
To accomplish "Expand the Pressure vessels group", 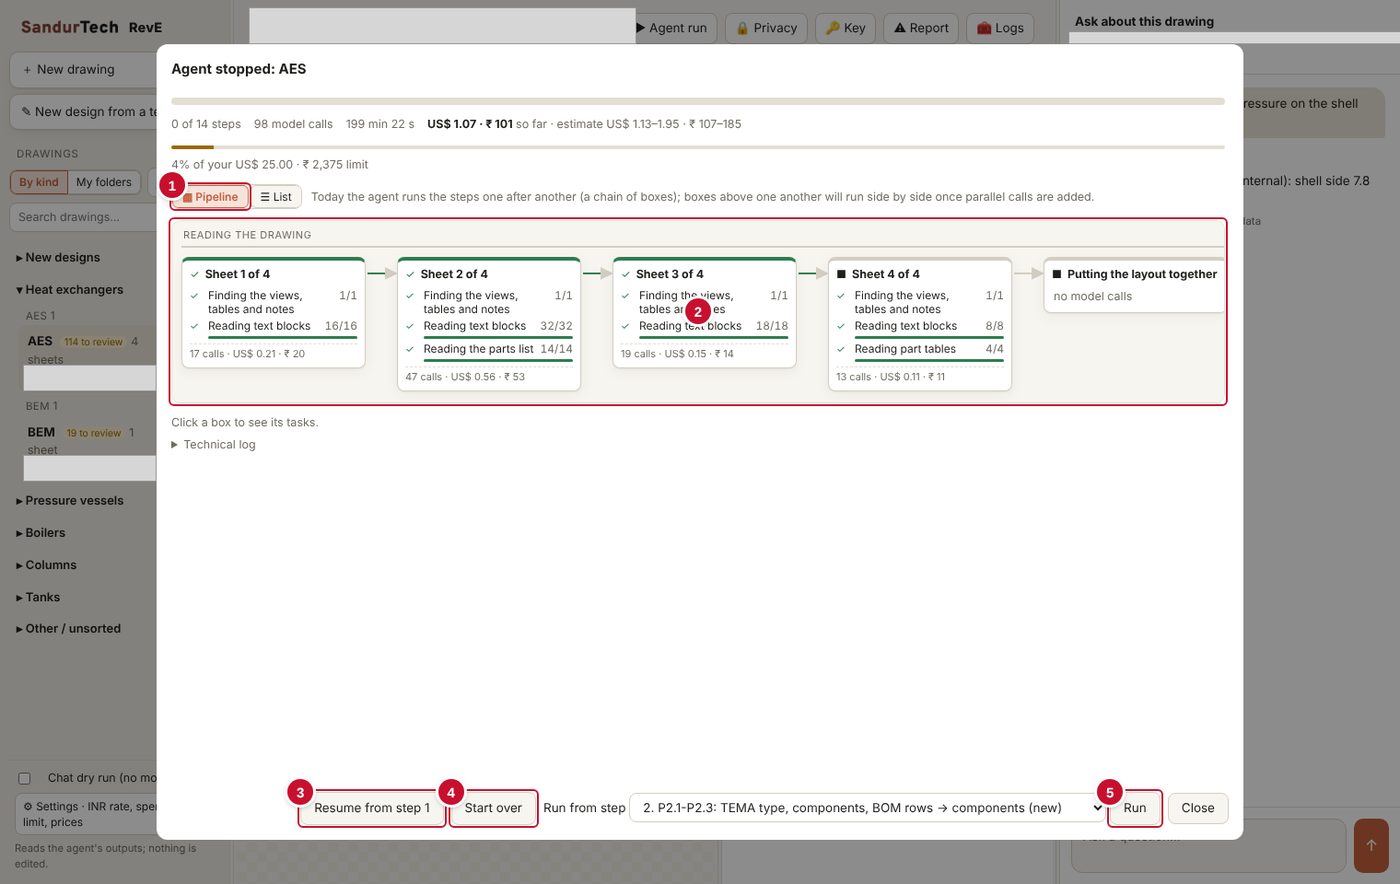I will [70, 501].
